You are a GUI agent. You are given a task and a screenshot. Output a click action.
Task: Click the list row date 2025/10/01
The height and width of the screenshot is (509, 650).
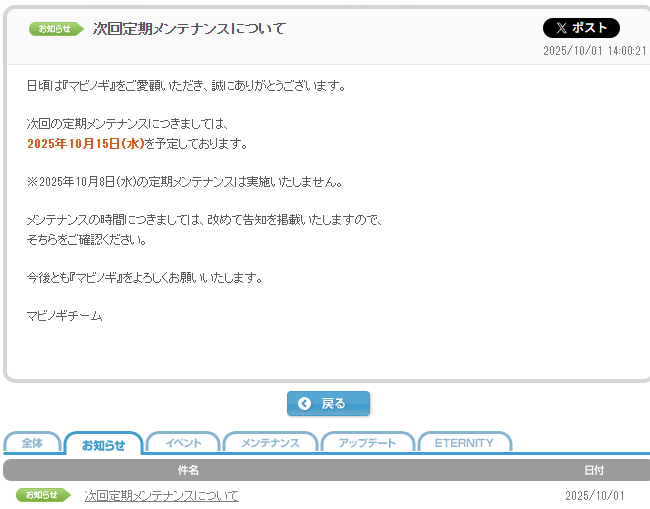point(594,495)
